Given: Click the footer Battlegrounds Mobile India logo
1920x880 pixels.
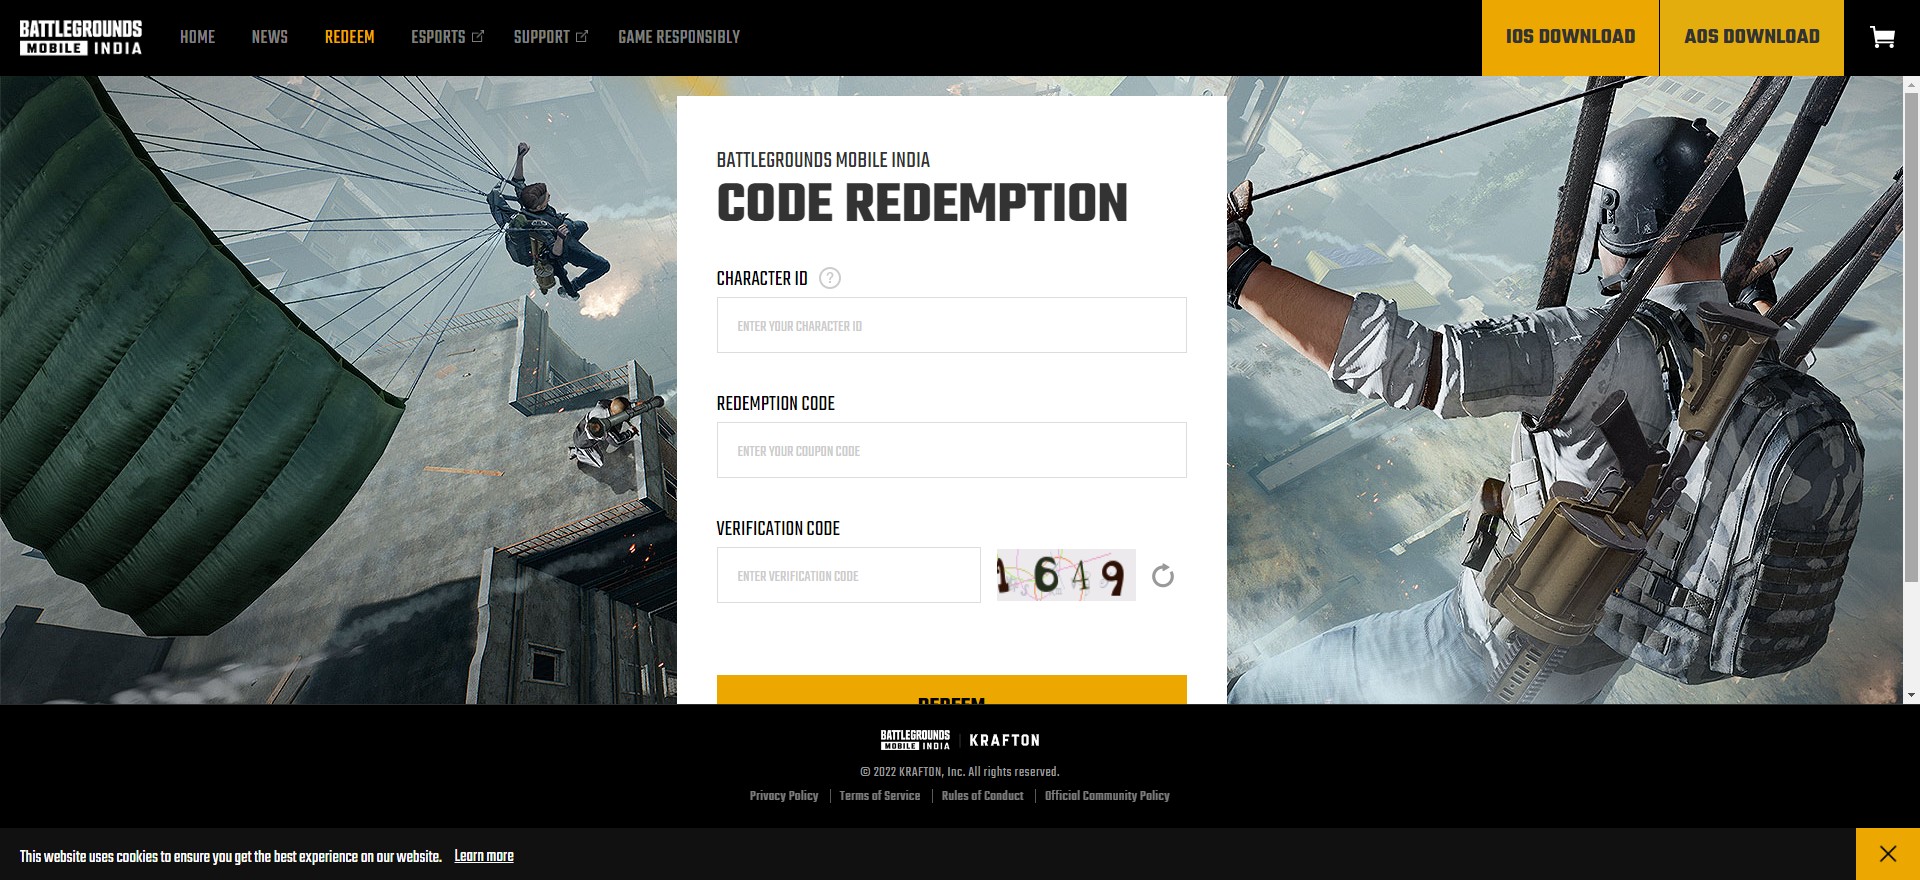Looking at the screenshot, I should (x=915, y=740).
